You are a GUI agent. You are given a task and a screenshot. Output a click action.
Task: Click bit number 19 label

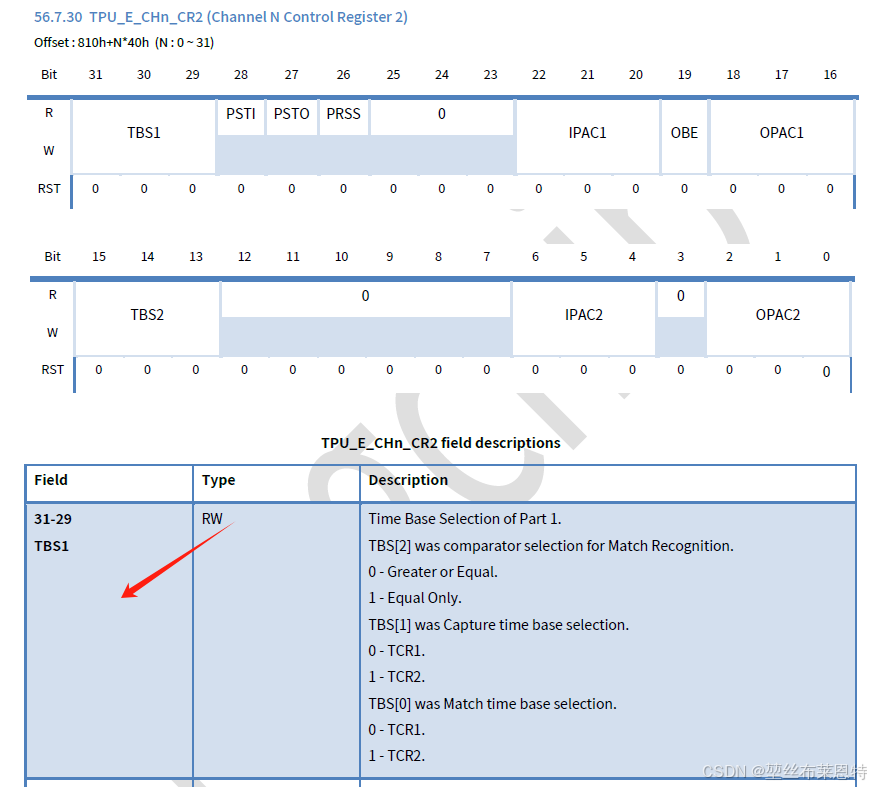(x=684, y=75)
